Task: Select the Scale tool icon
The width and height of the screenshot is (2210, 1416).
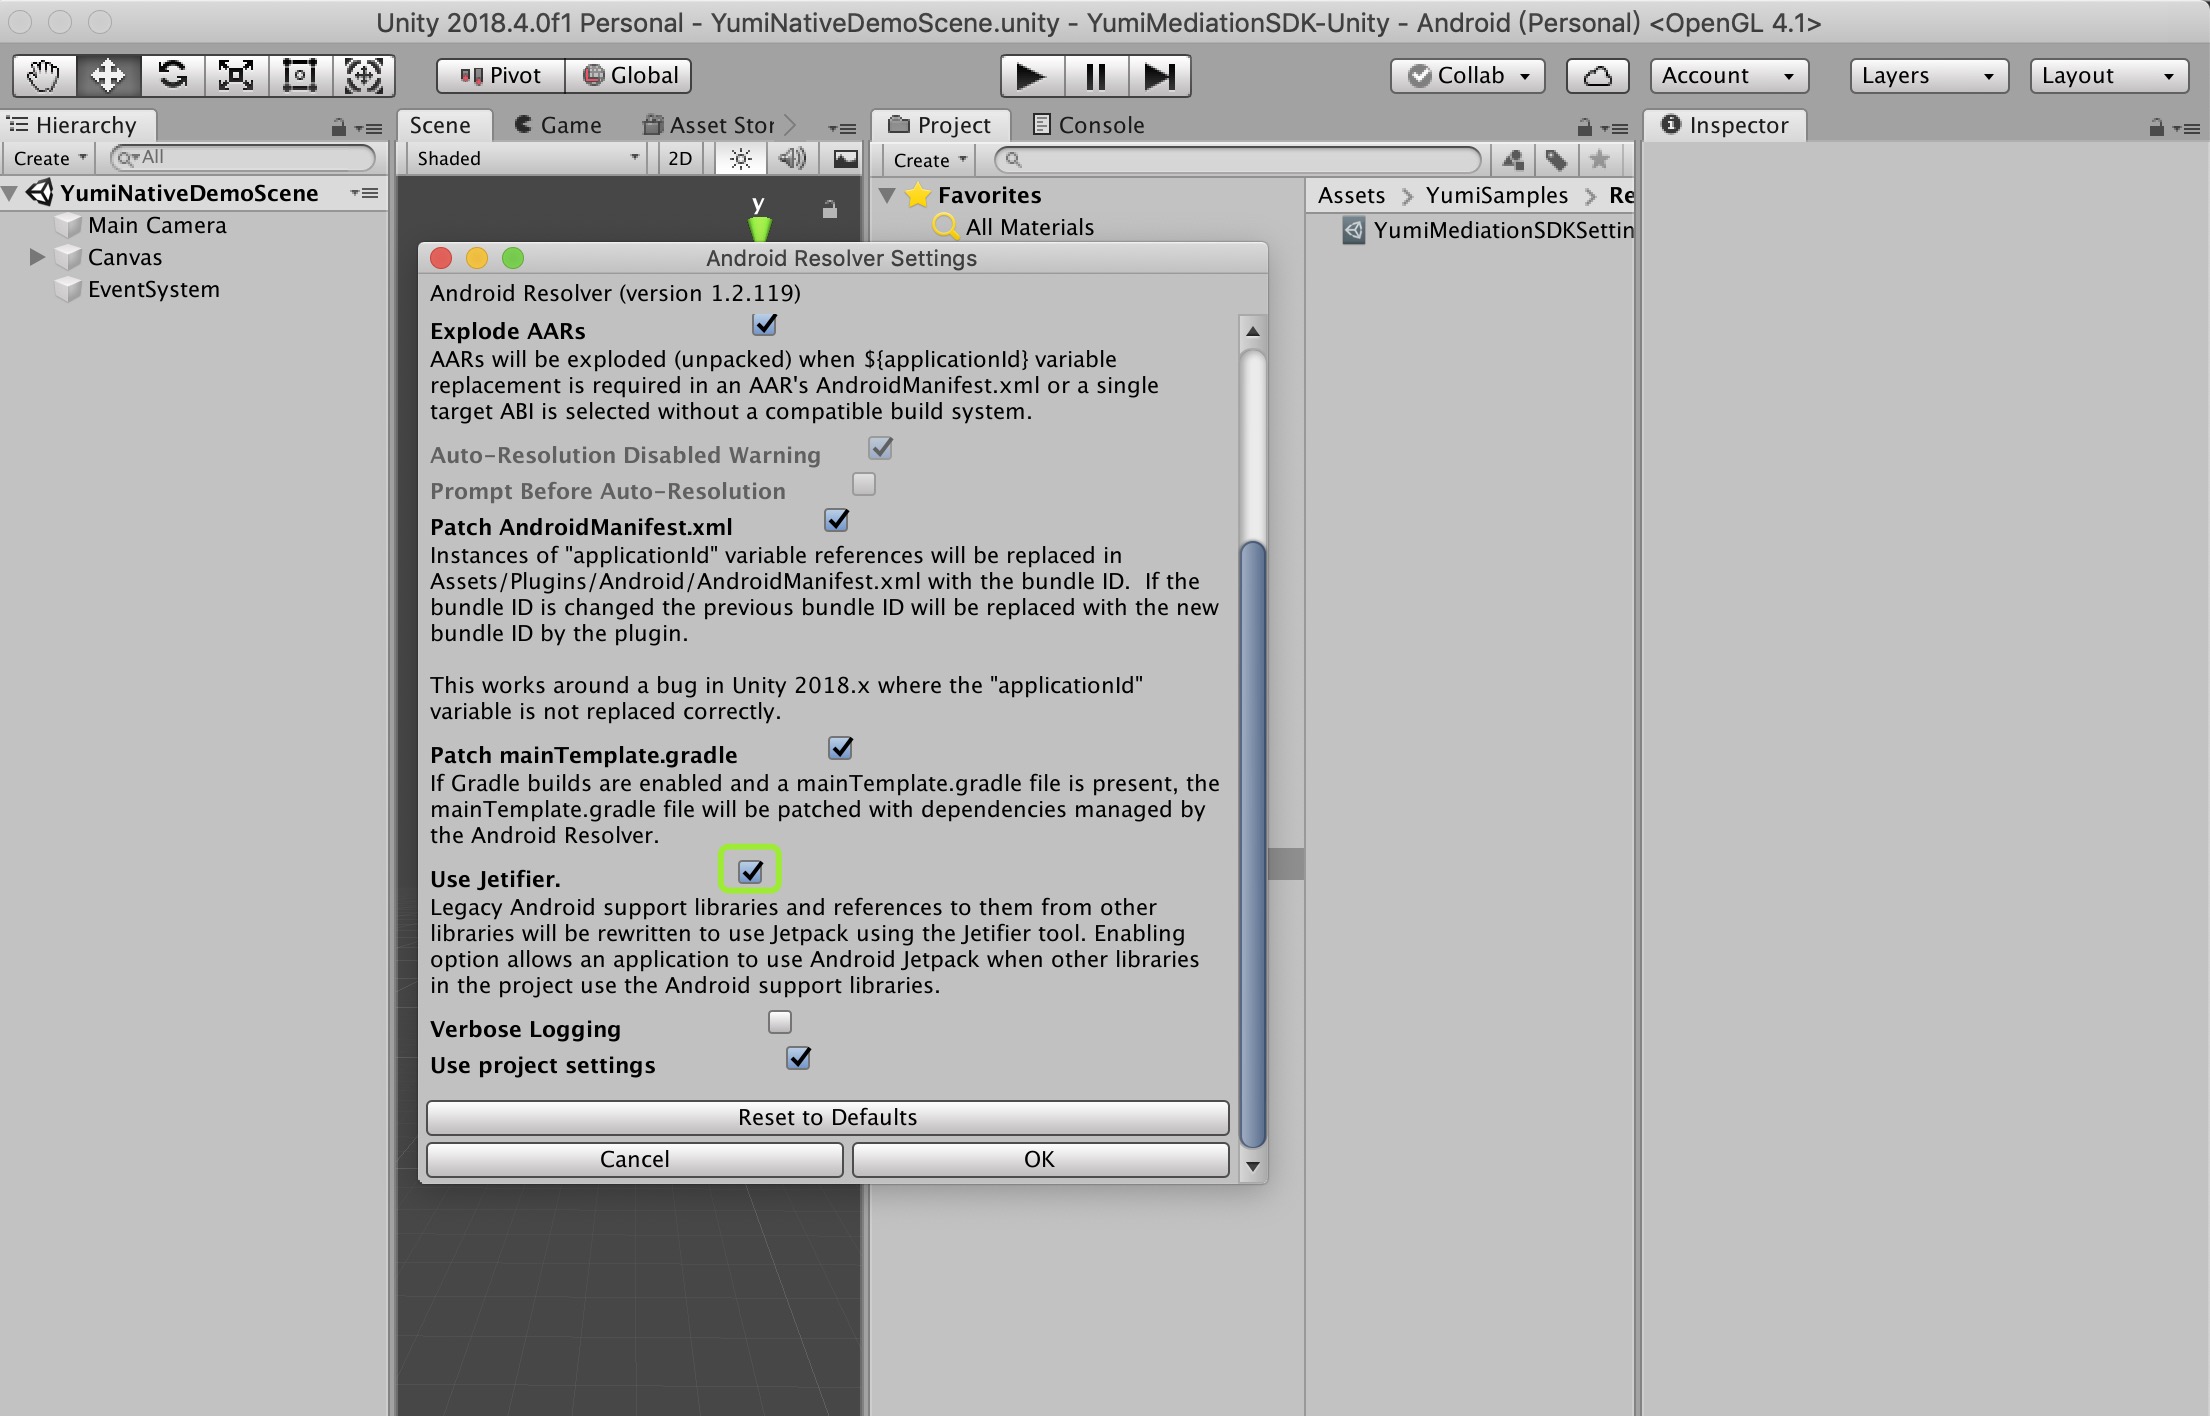Action: point(236,76)
